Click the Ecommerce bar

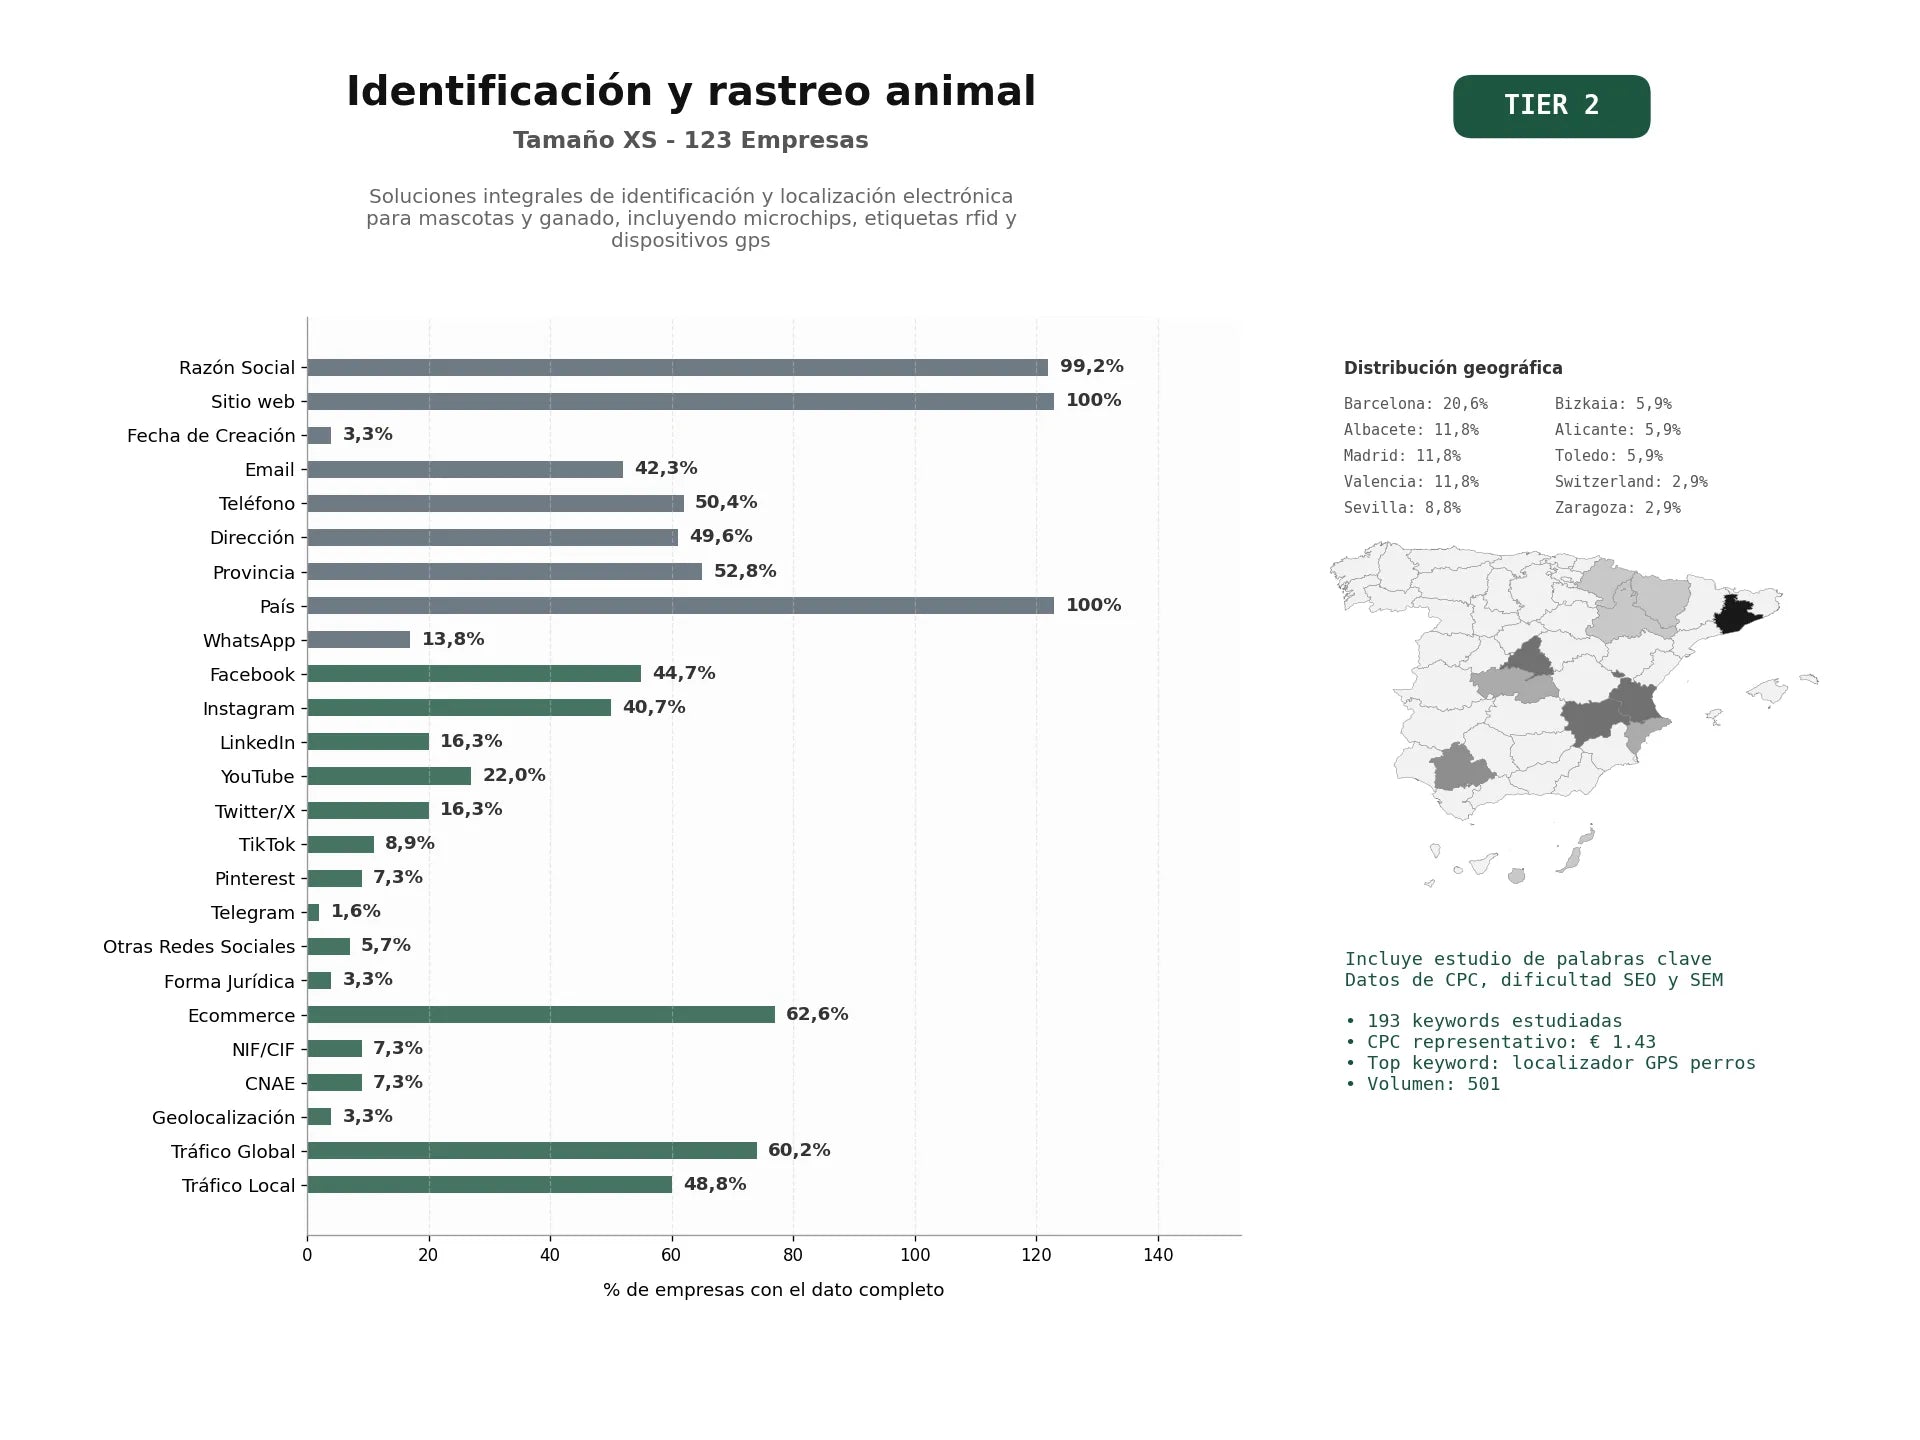click(541, 1015)
